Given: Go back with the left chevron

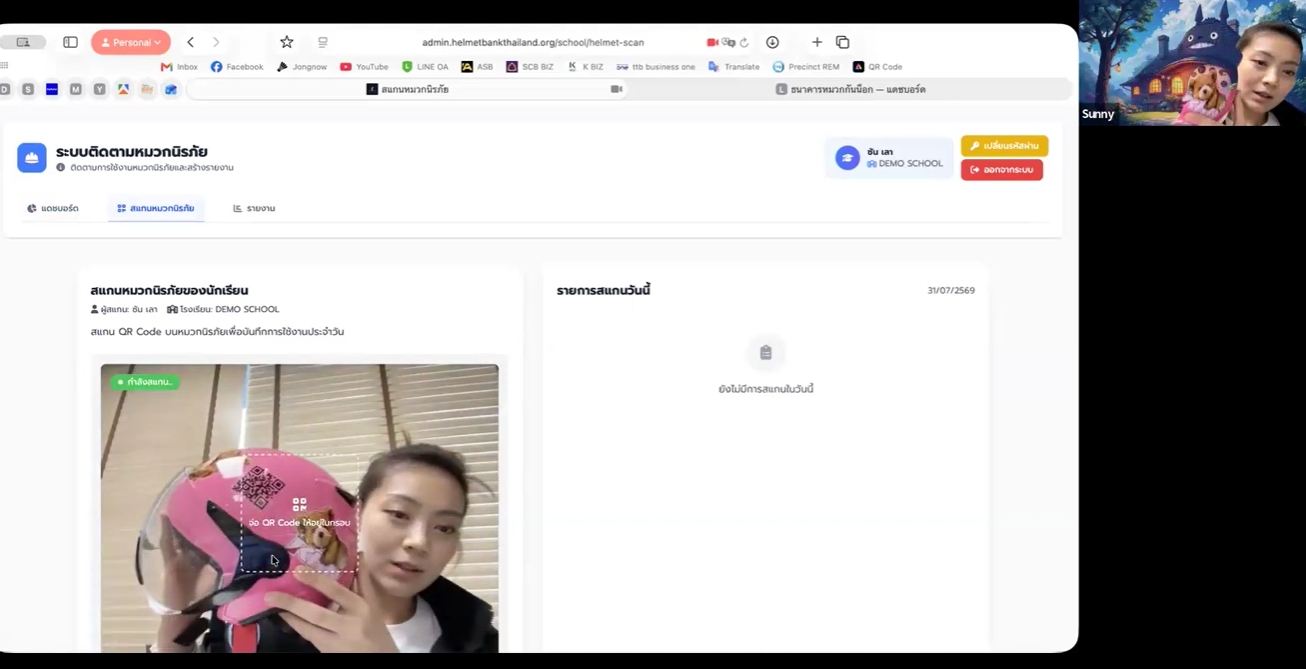Looking at the screenshot, I should [191, 42].
